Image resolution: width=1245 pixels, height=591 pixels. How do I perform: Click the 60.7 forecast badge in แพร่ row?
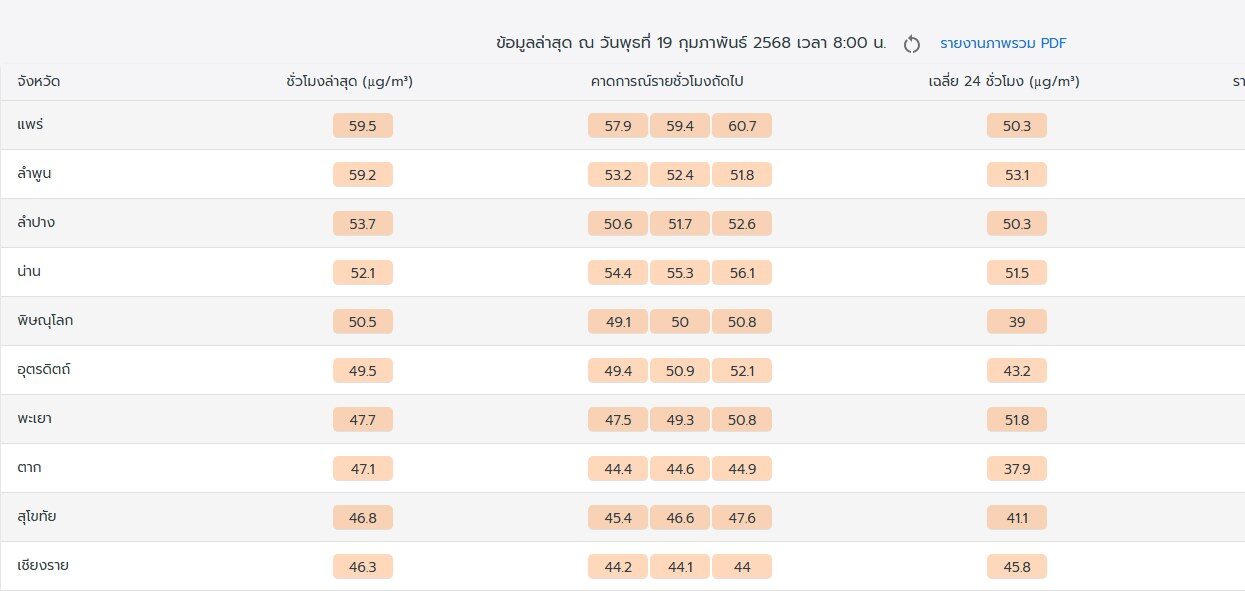(742, 126)
